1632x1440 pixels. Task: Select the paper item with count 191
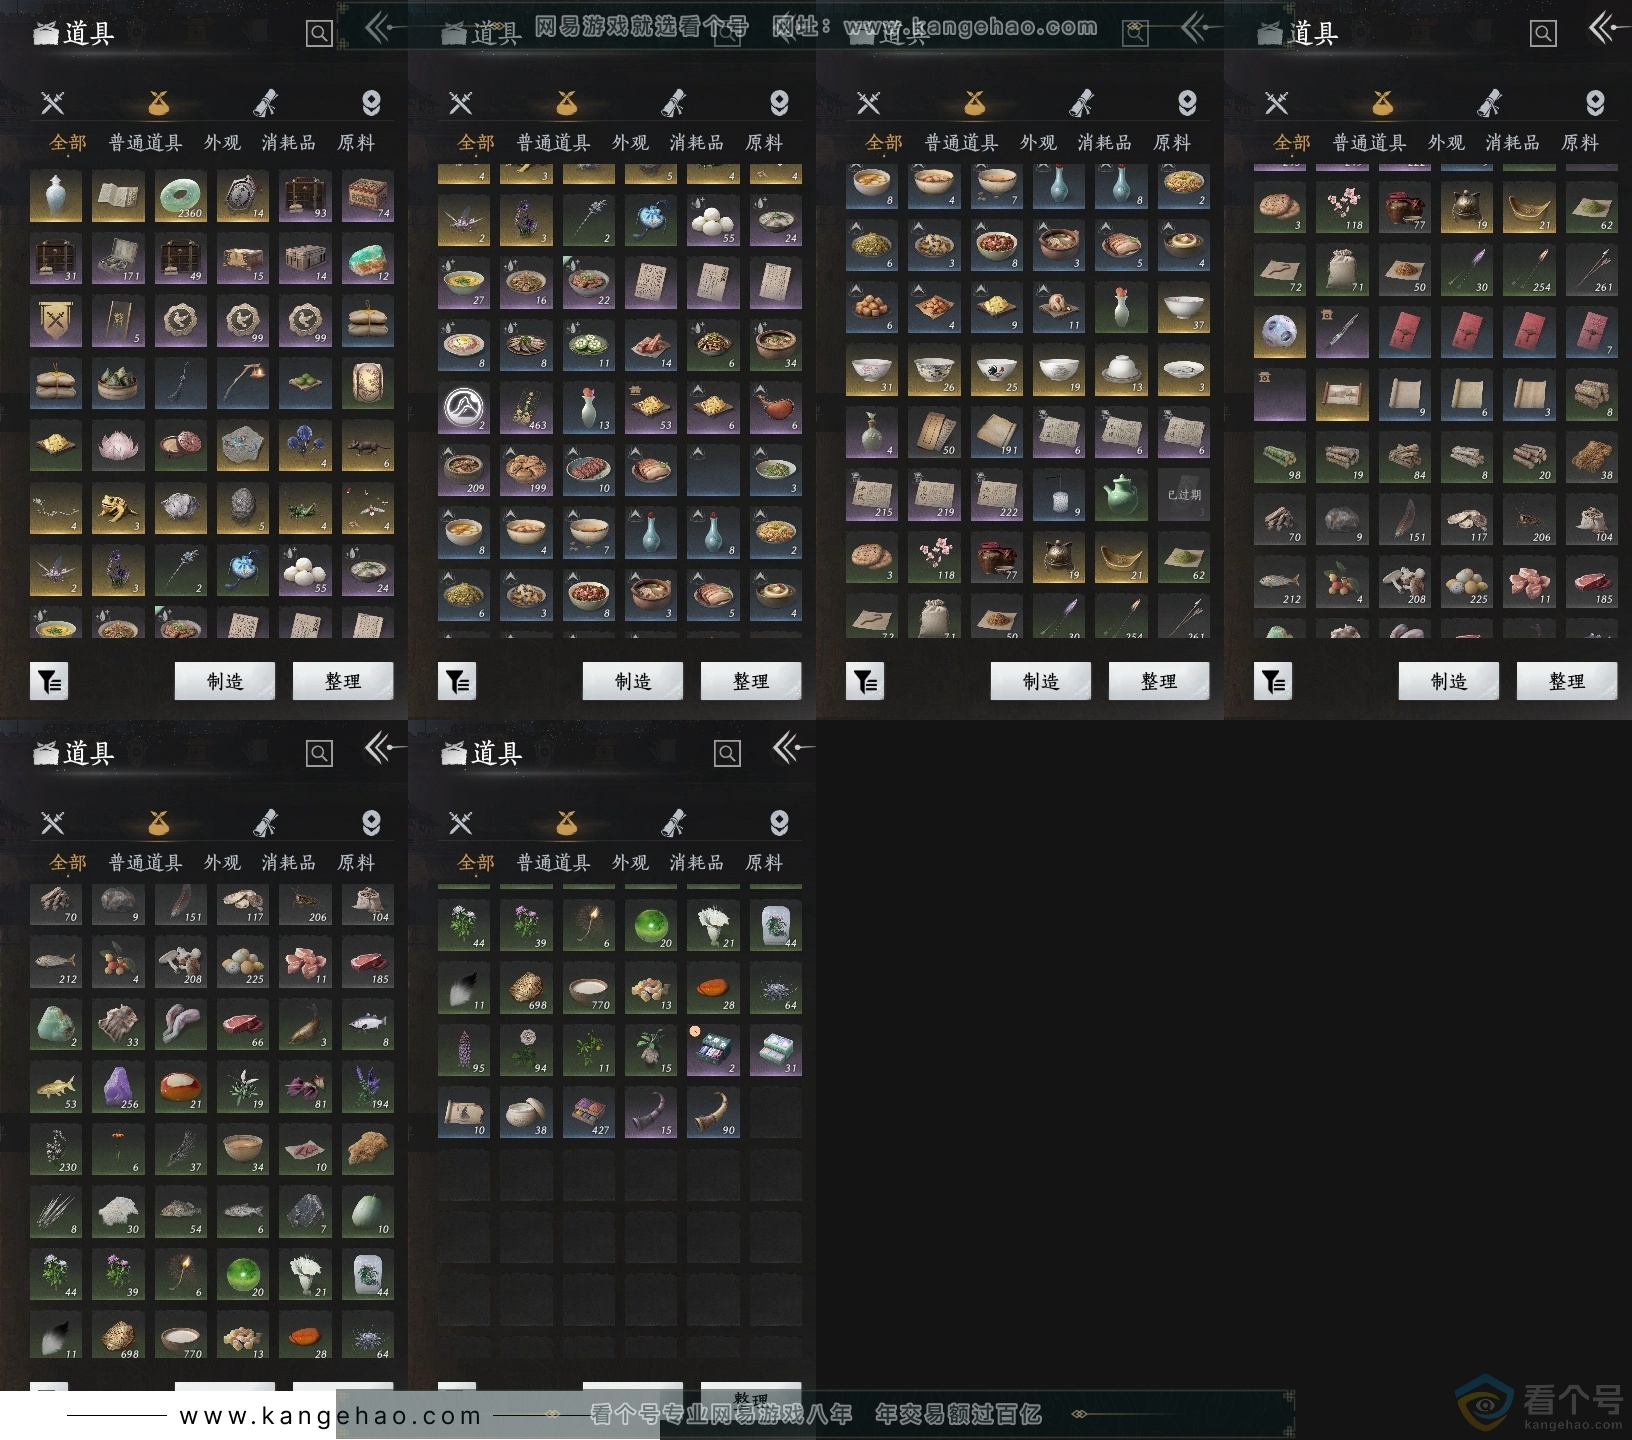[x=997, y=433]
